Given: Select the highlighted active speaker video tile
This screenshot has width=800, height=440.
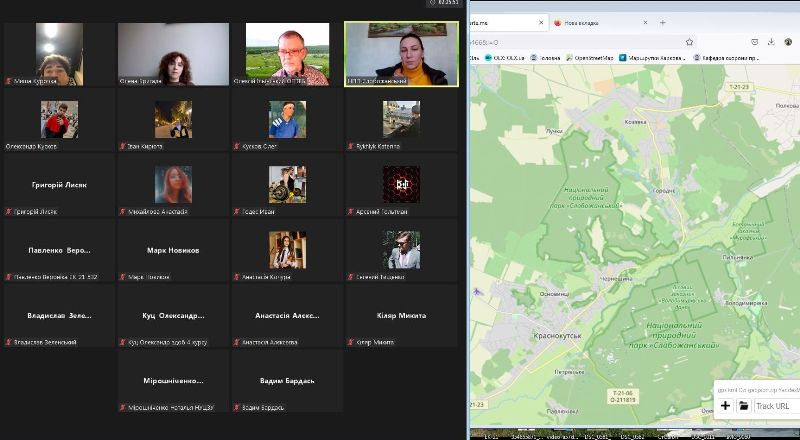Looking at the screenshot, I should point(401,54).
